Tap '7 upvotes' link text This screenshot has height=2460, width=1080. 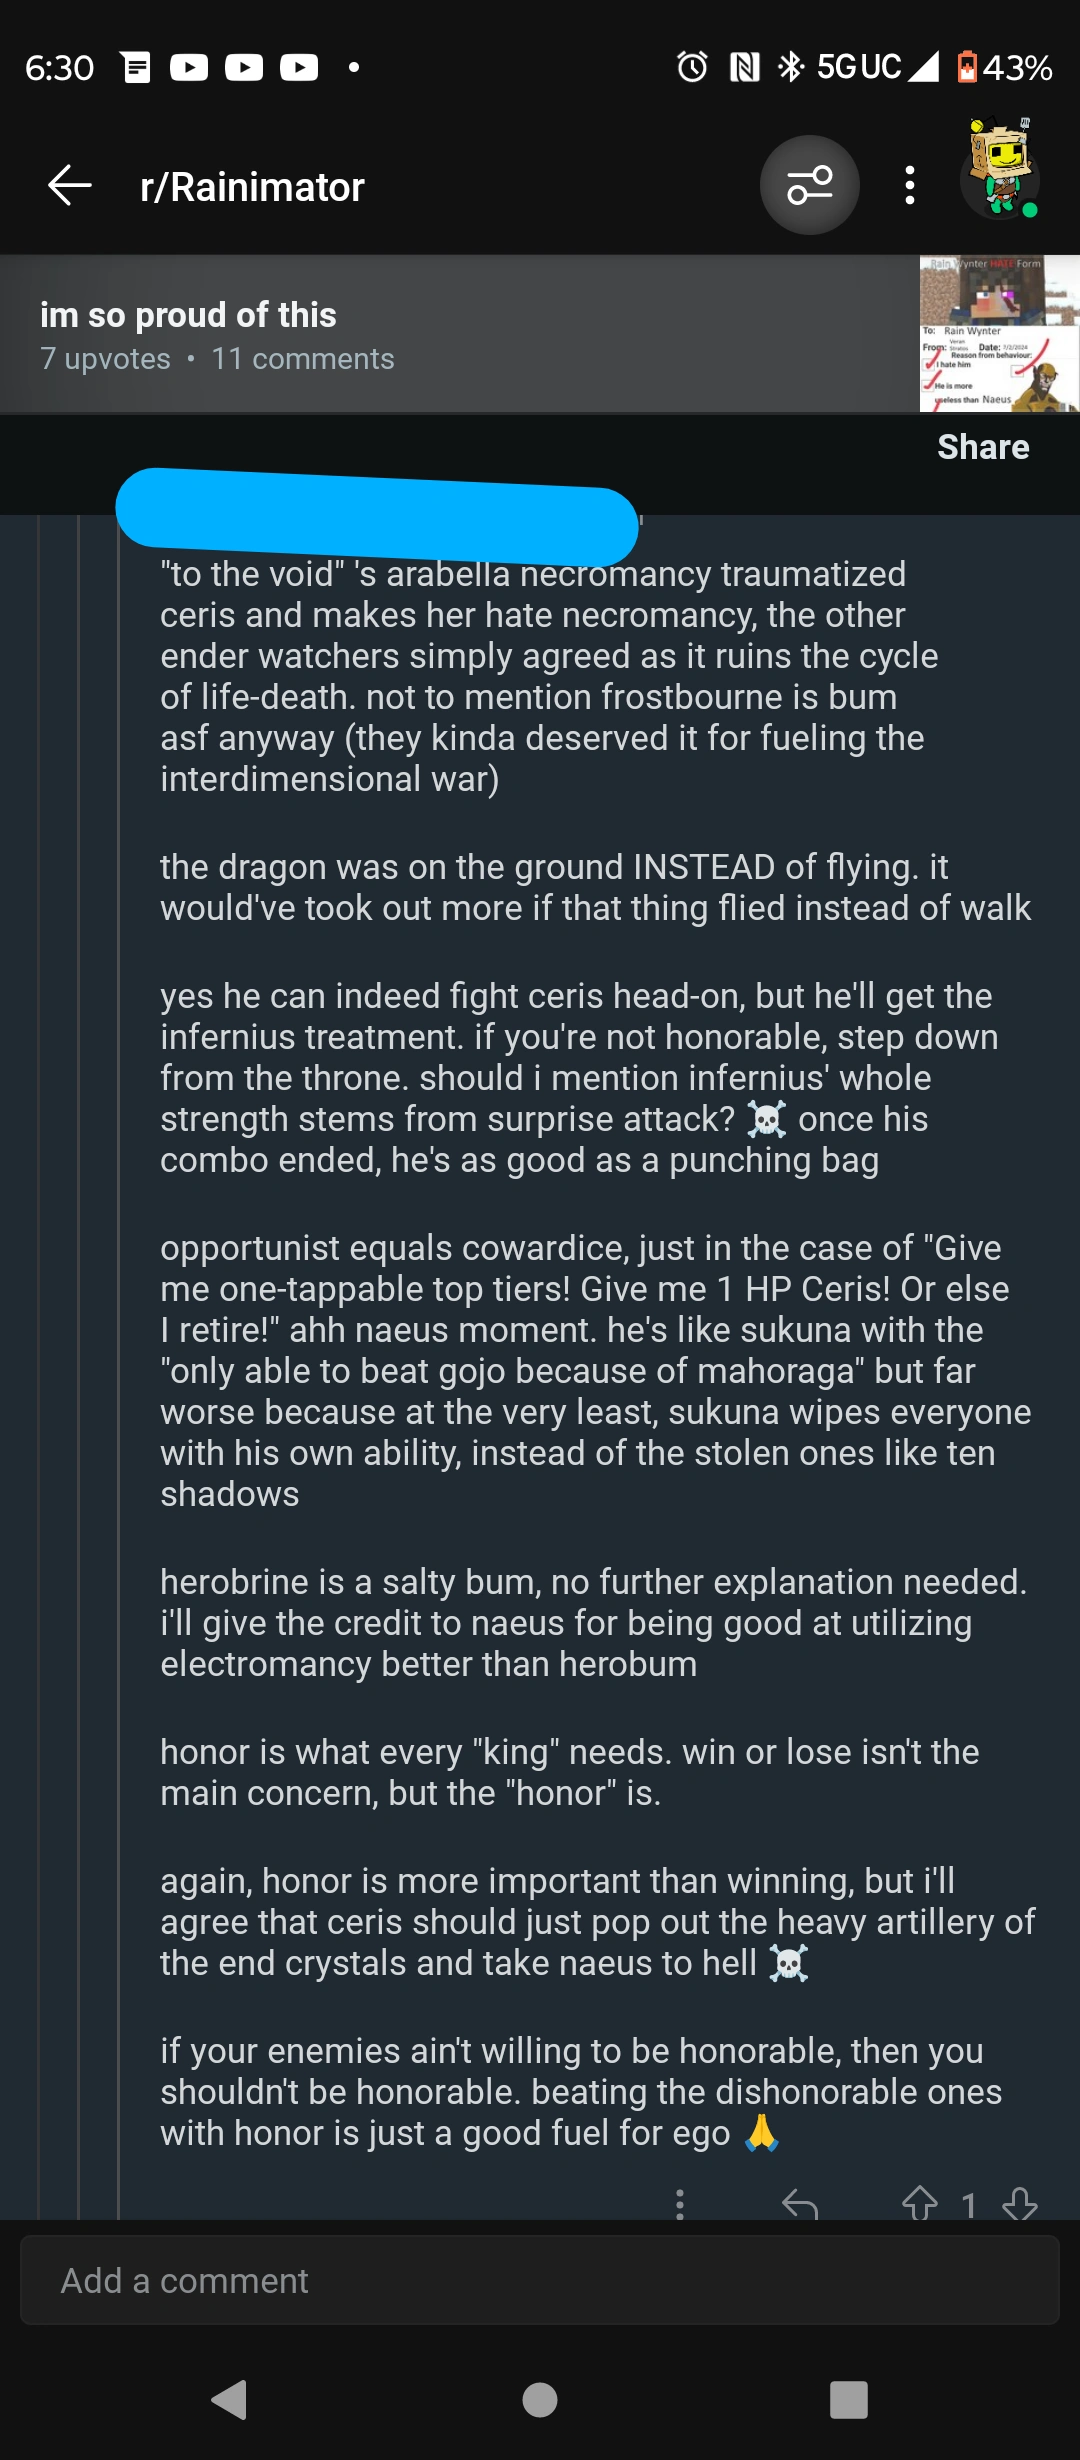[104, 358]
